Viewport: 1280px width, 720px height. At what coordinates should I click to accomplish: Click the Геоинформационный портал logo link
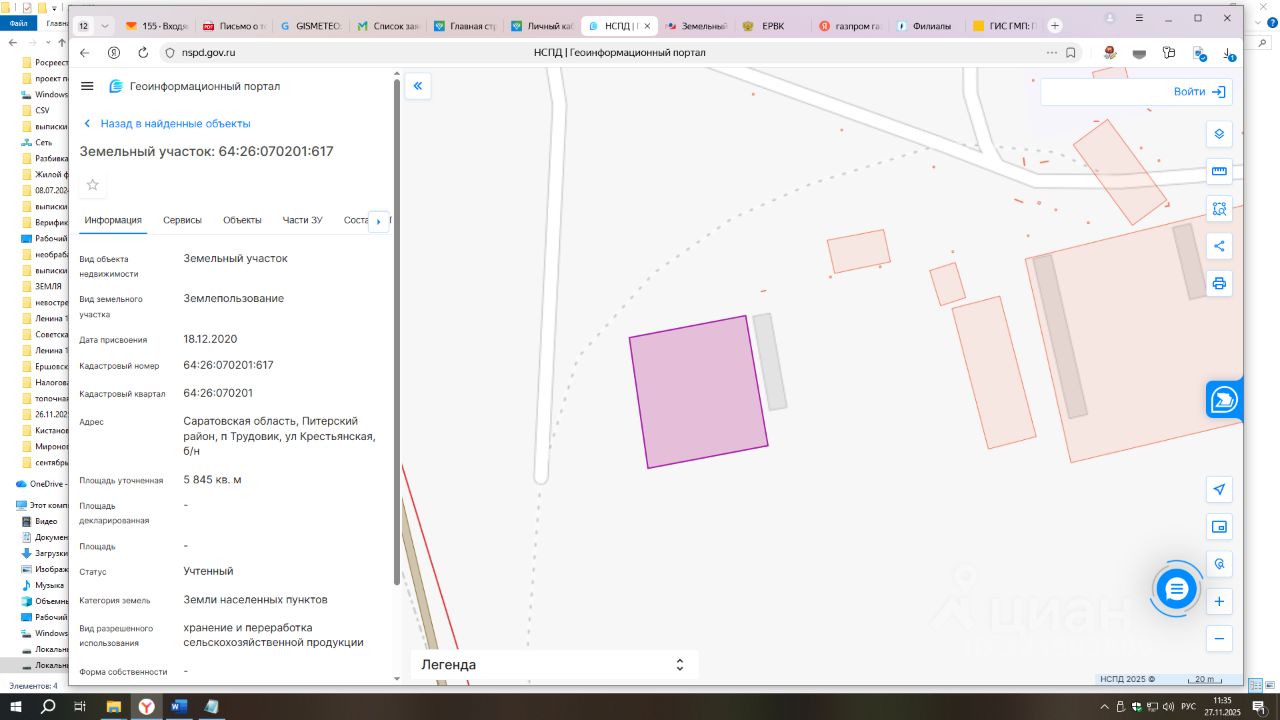(x=195, y=86)
